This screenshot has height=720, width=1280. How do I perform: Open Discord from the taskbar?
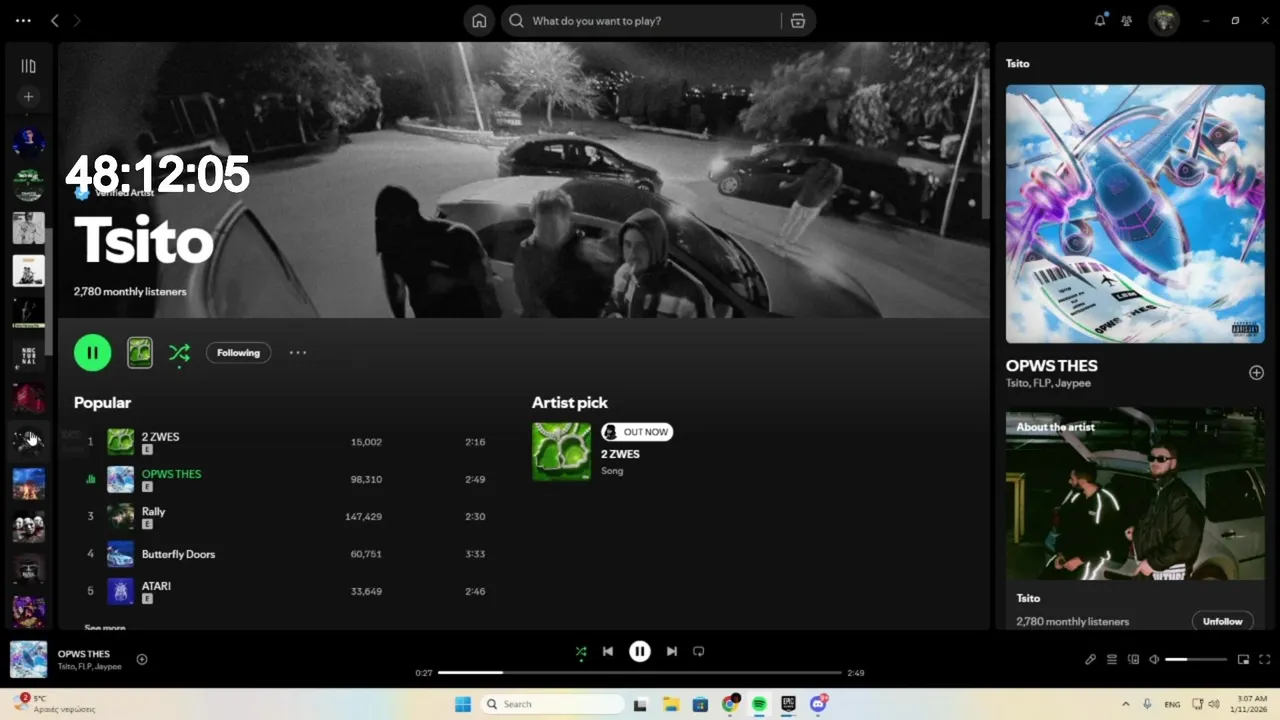819,704
